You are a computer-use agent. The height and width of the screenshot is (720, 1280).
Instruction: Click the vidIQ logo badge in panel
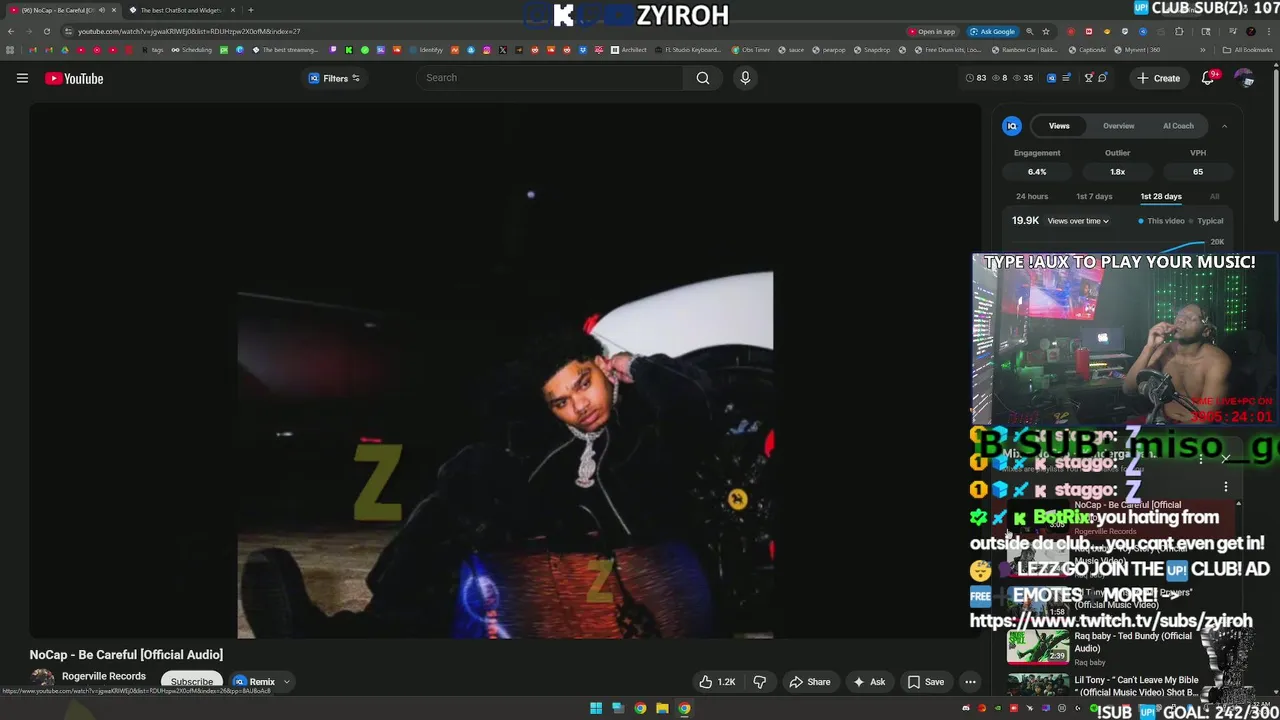click(1012, 126)
